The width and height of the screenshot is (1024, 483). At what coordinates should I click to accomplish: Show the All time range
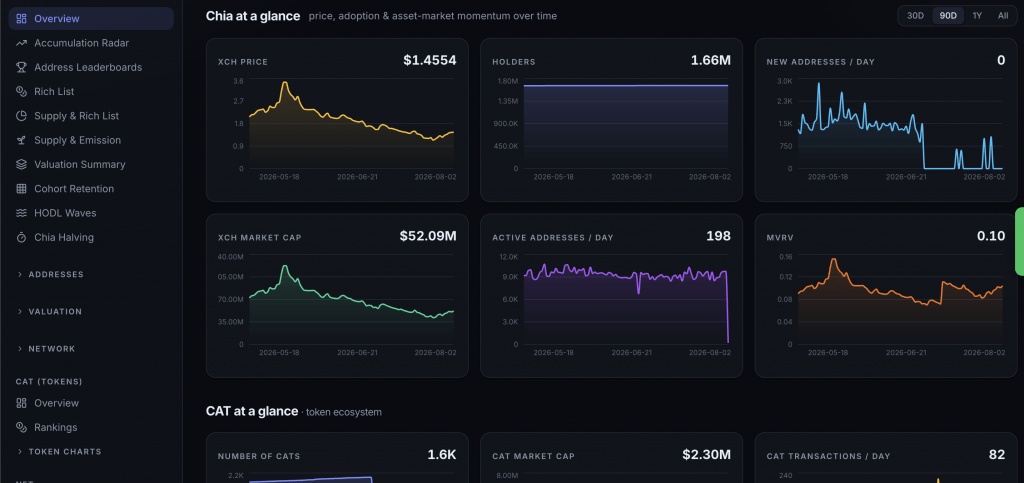click(x=1003, y=16)
